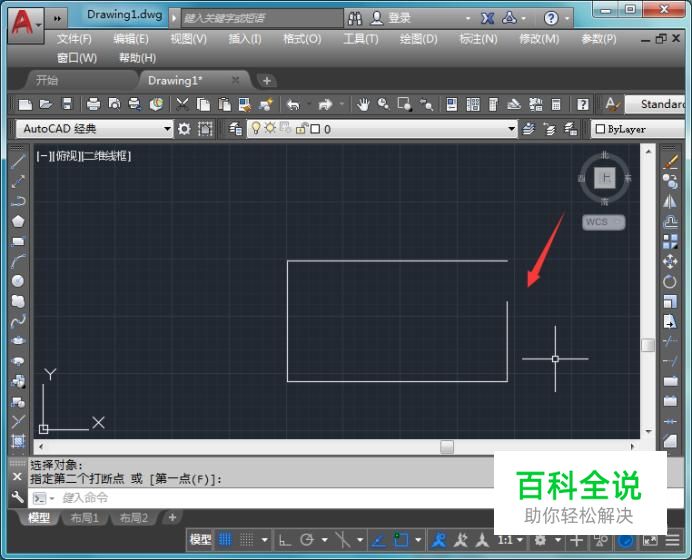Image resolution: width=692 pixels, height=560 pixels.
Task: Activate the Pan hand tool
Action: 363,105
